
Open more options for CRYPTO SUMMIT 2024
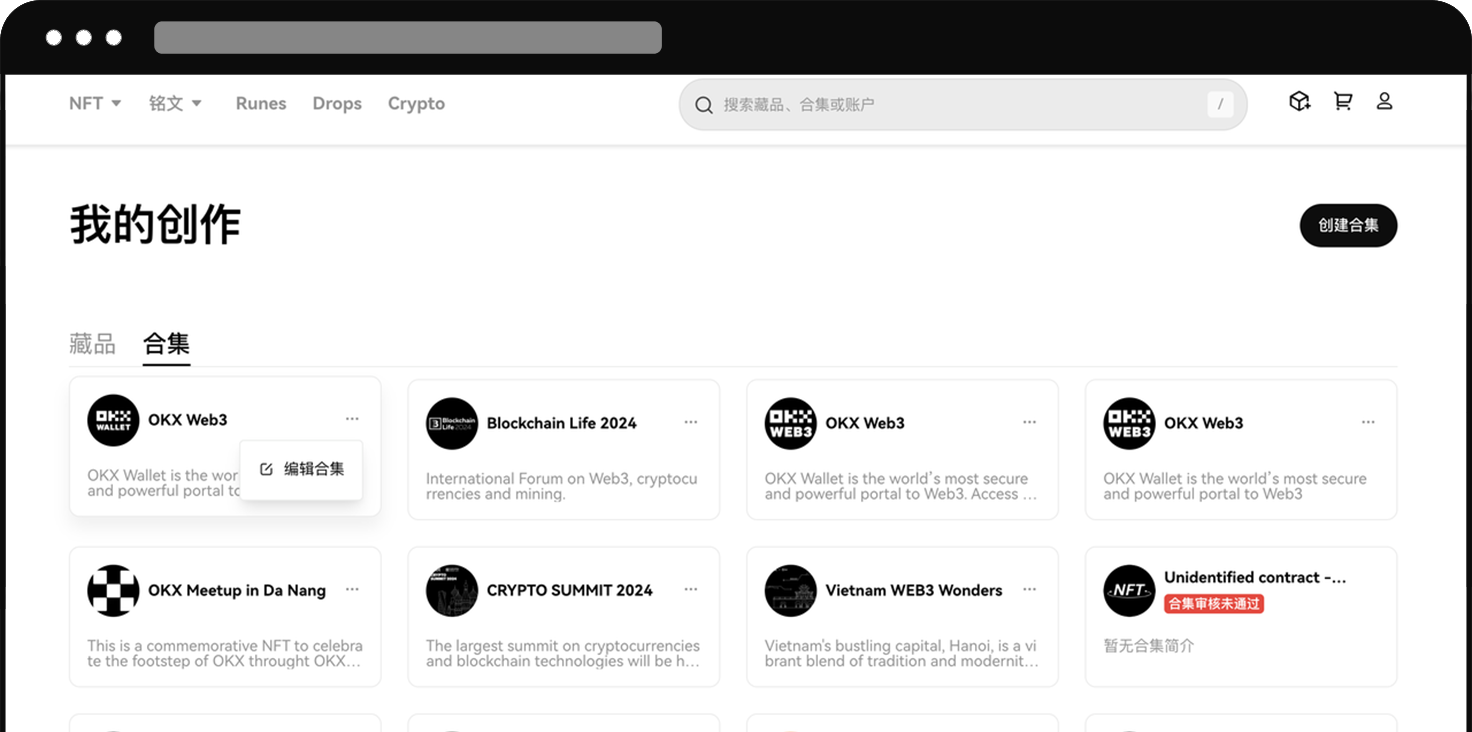click(691, 589)
